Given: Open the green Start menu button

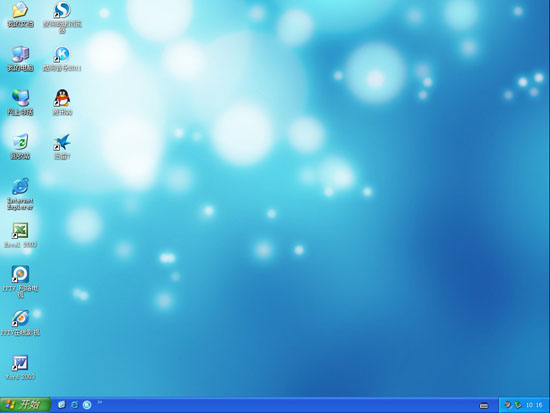Looking at the screenshot, I should click(x=25, y=405).
